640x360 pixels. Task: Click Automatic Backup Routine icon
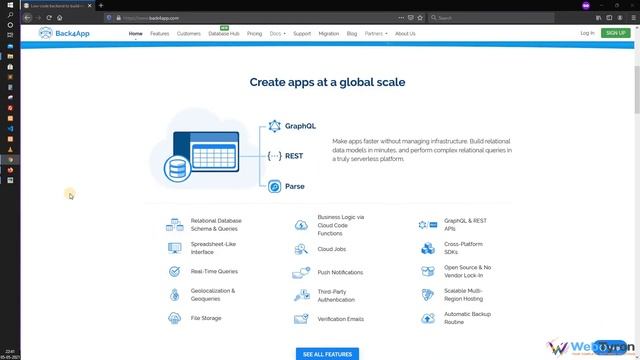pos(428,318)
